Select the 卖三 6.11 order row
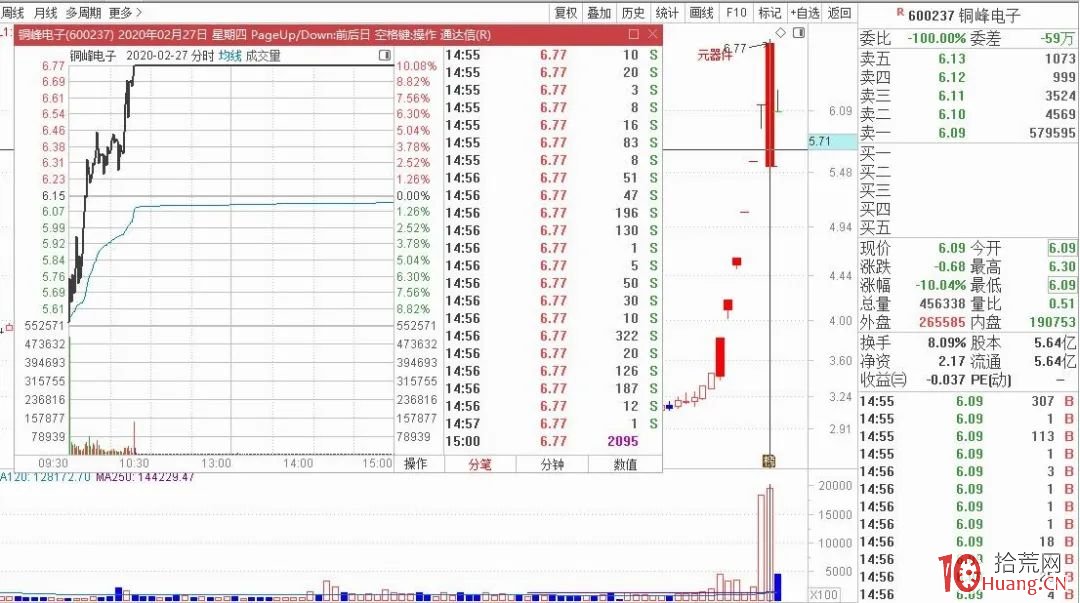Image resolution: width=1080 pixels, height=603 pixels. [968, 96]
